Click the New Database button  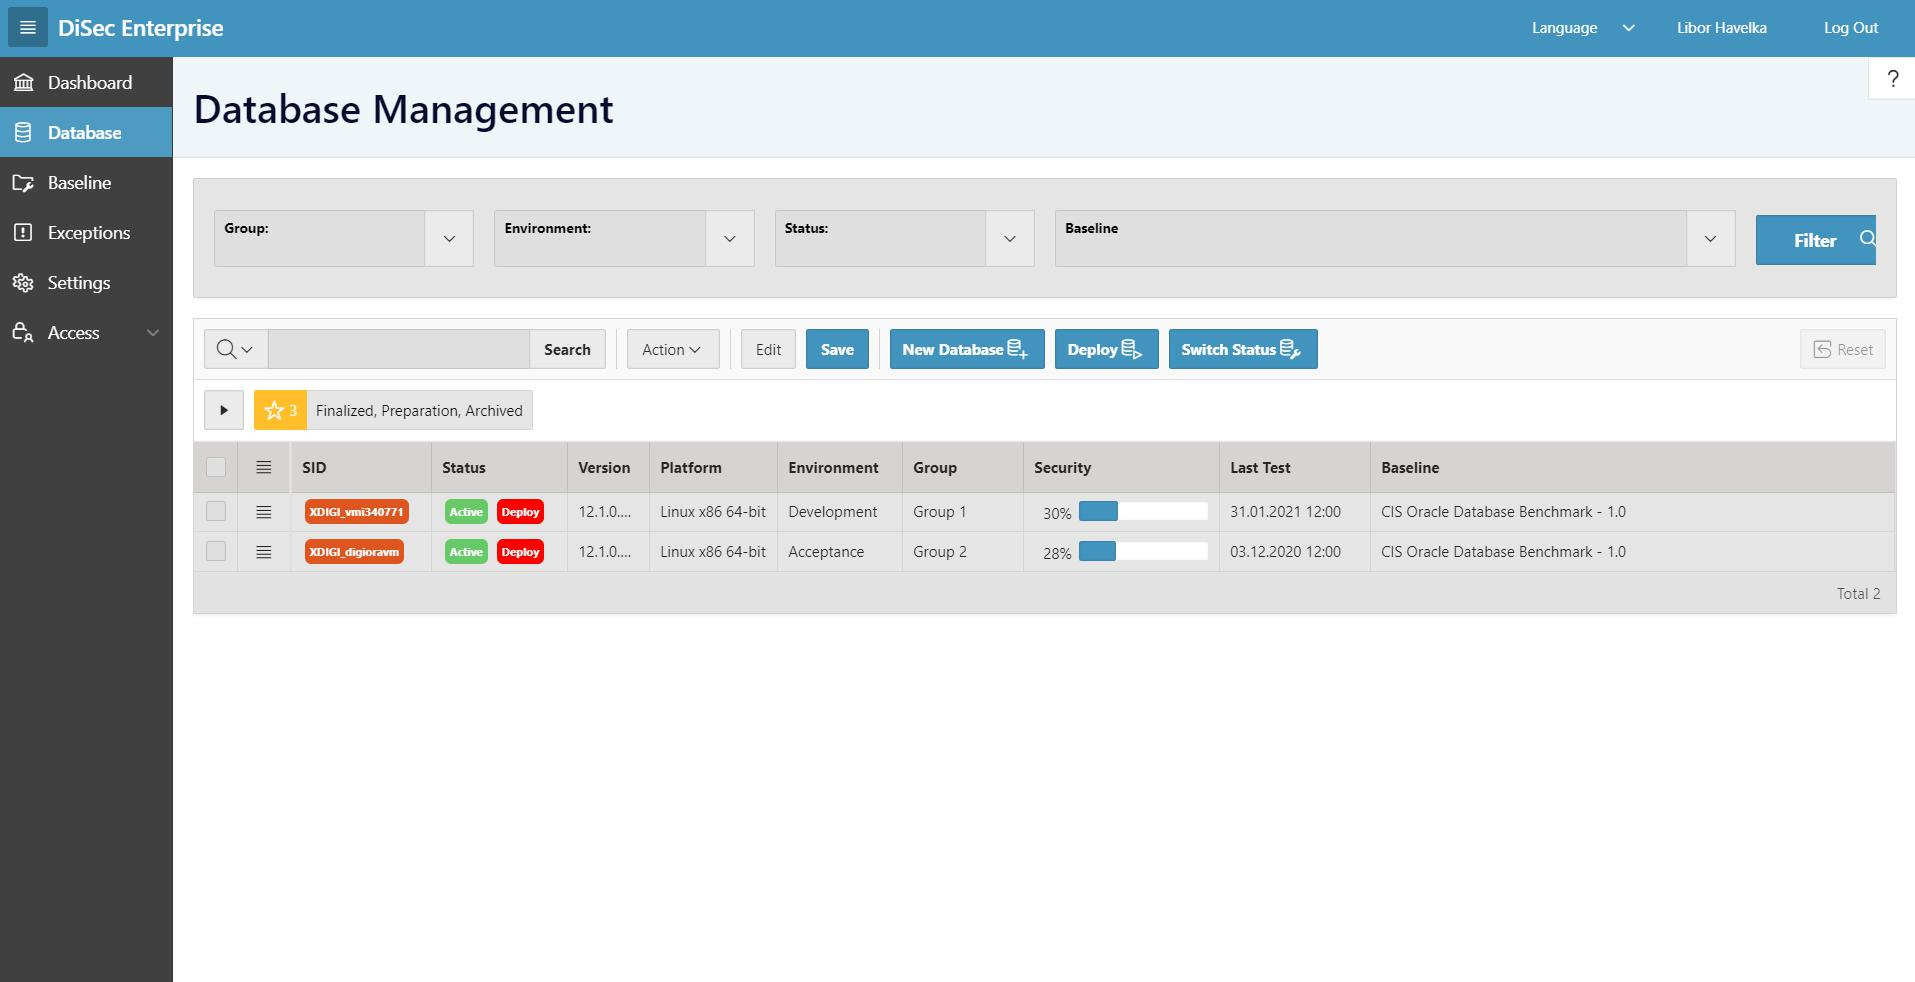pos(966,349)
